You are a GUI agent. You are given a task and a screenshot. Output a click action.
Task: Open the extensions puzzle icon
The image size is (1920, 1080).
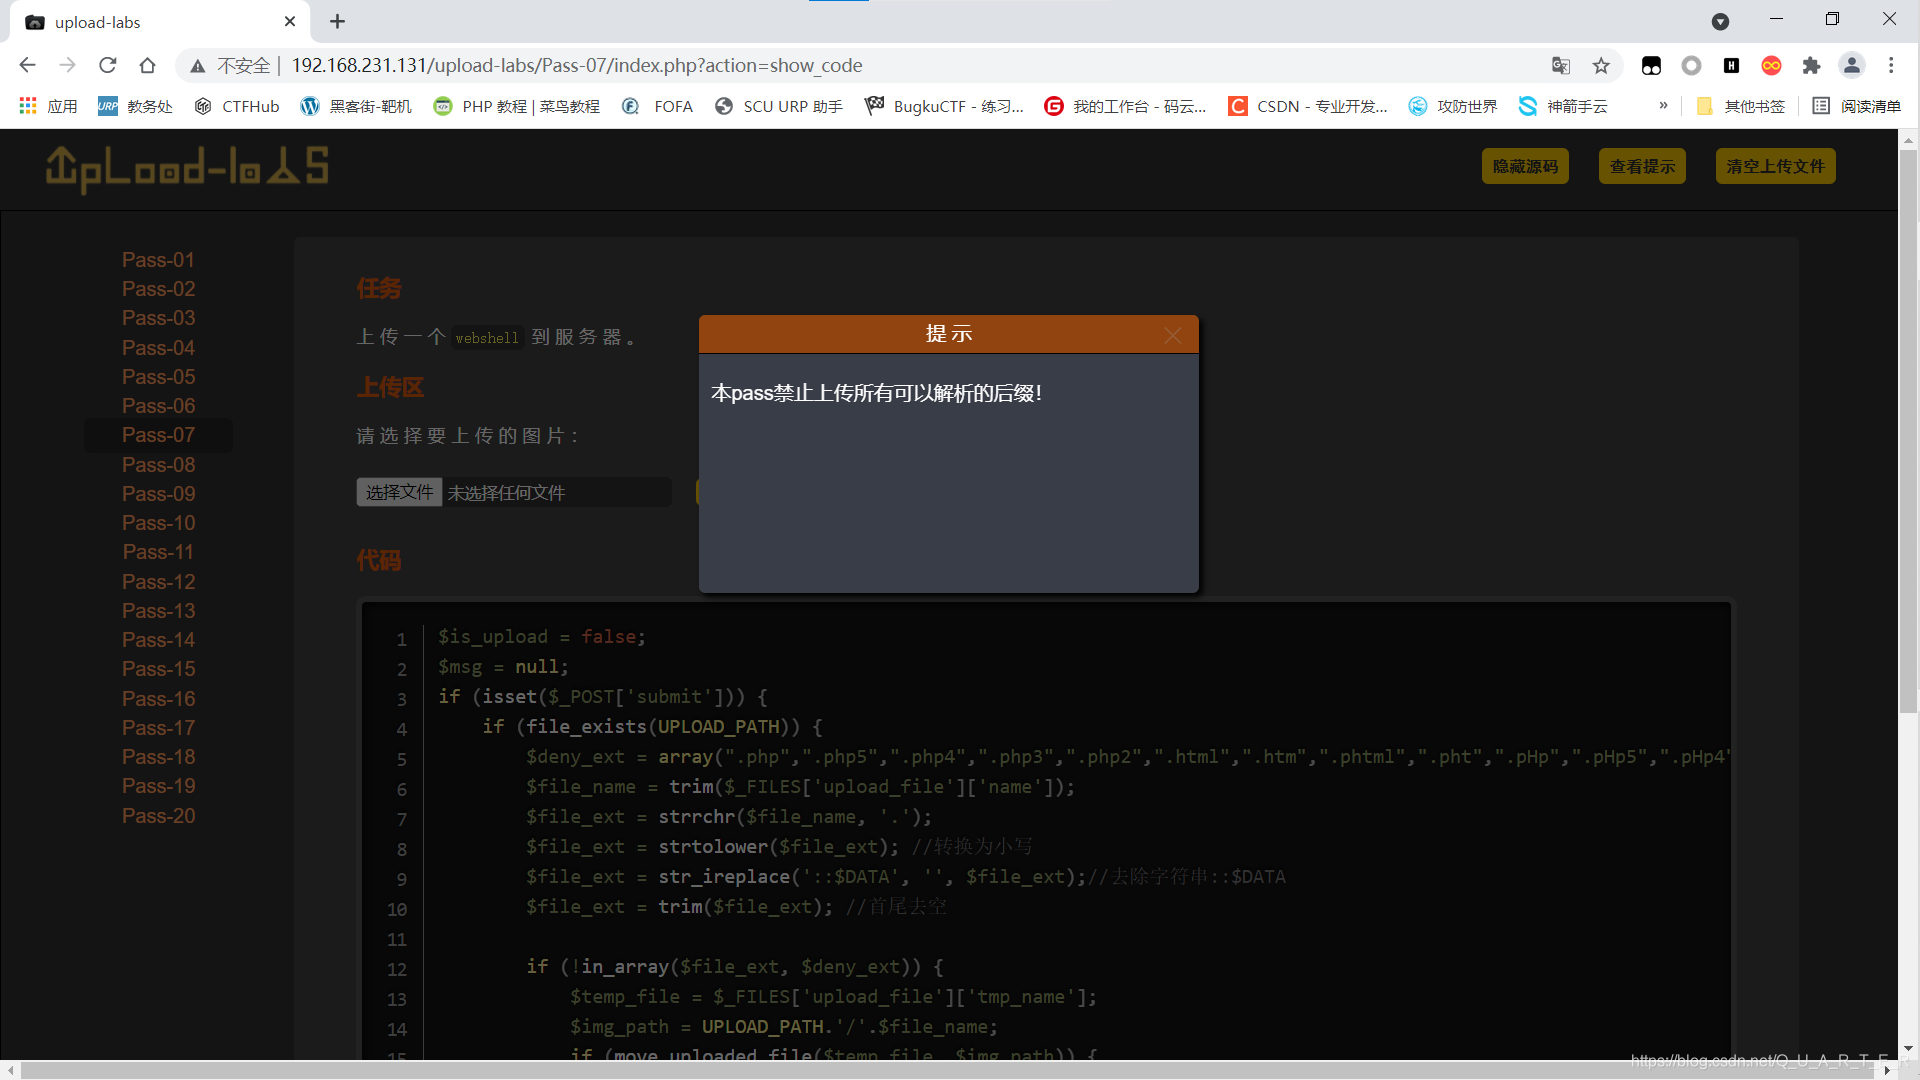click(1811, 65)
